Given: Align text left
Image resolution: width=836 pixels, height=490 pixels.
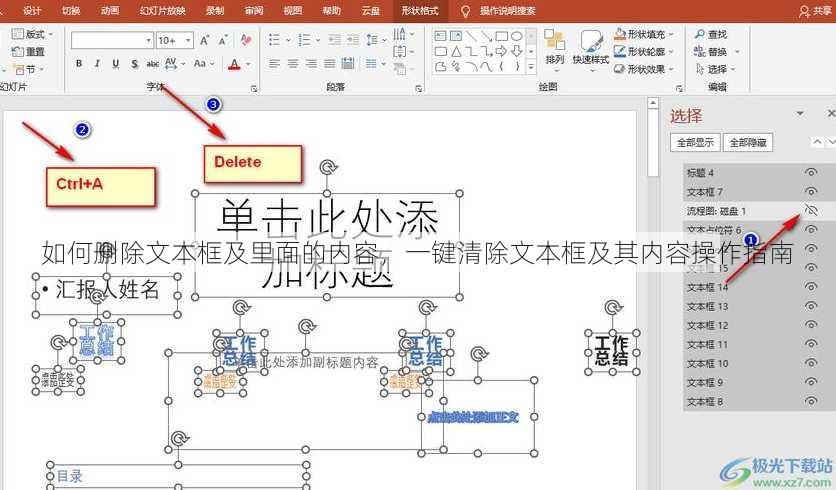Looking at the screenshot, I should coord(274,64).
